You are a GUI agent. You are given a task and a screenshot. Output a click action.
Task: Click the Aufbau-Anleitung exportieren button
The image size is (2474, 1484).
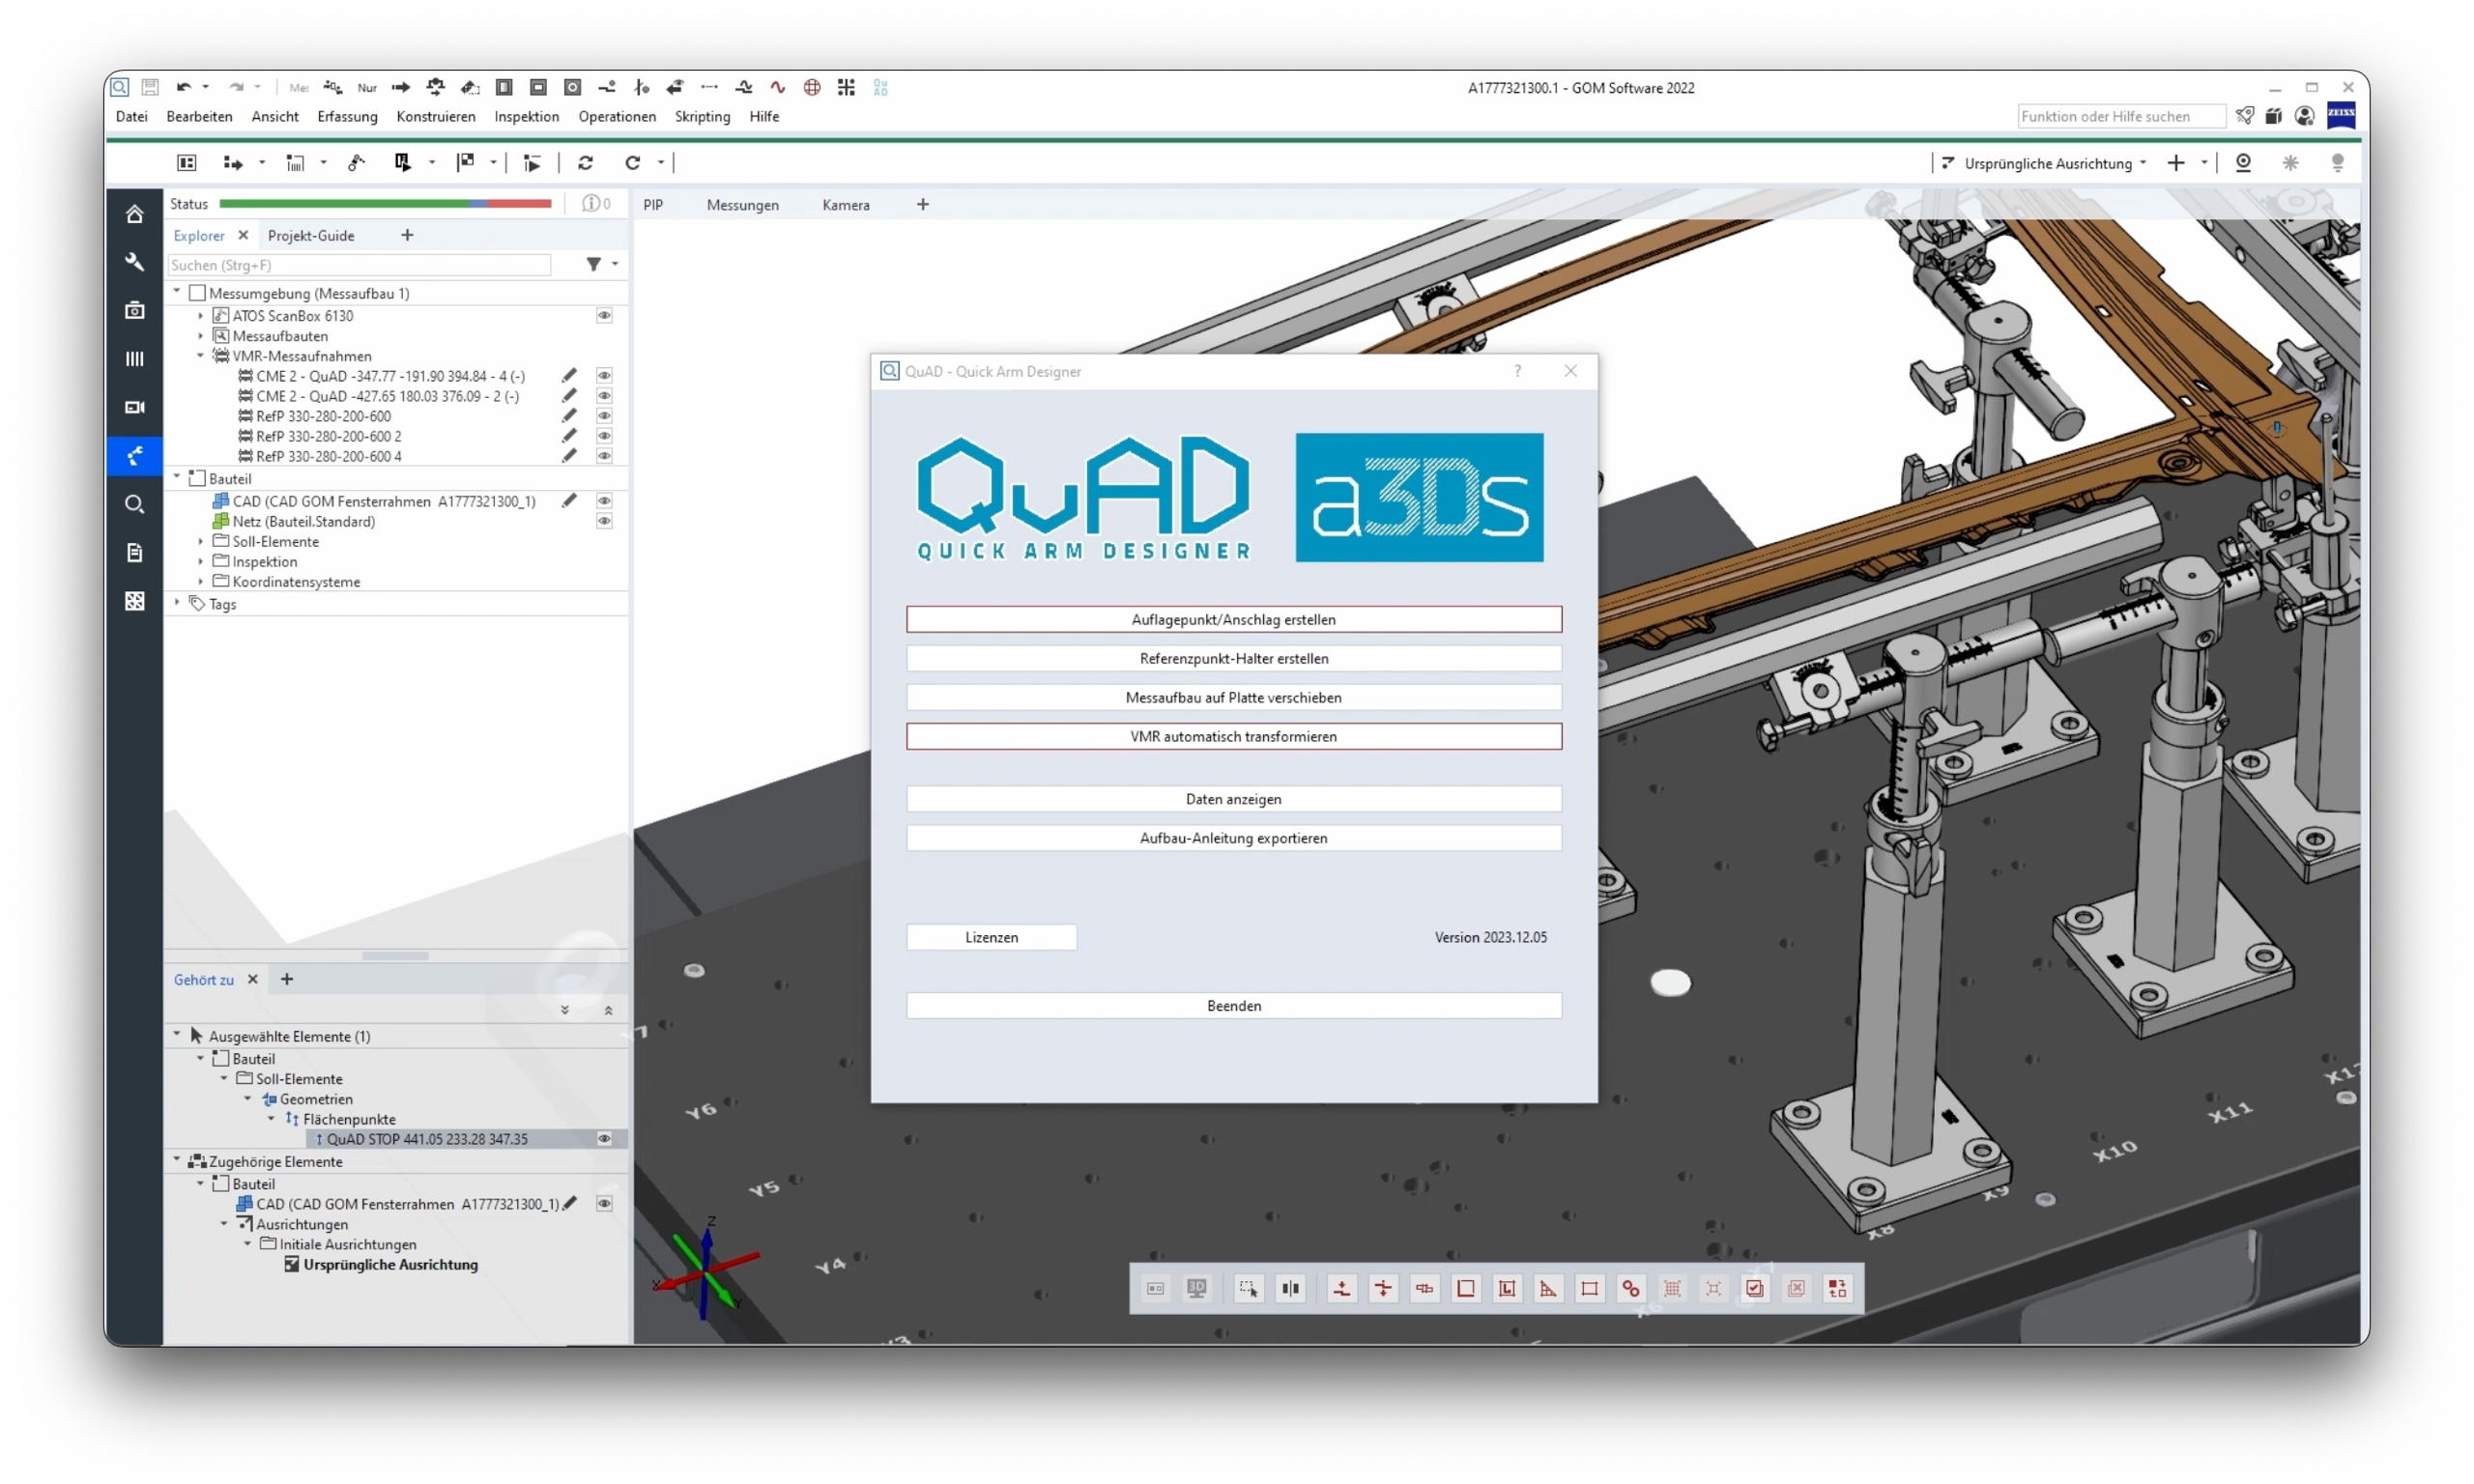click(1233, 838)
